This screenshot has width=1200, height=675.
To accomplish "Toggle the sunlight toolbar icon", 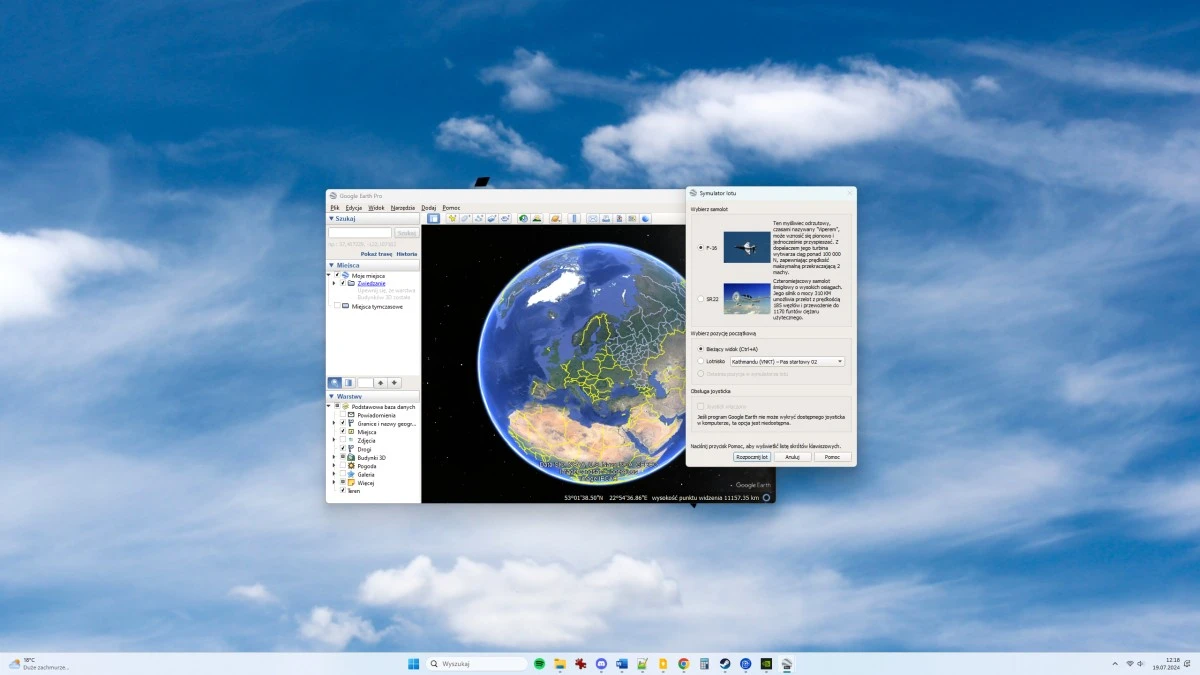I will point(537,218).
